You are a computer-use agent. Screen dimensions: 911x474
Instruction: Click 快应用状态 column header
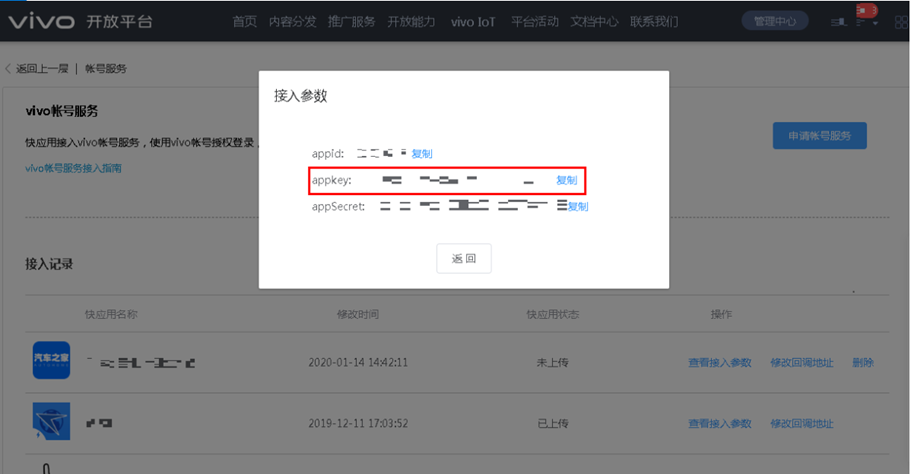[x=553, y=314]
